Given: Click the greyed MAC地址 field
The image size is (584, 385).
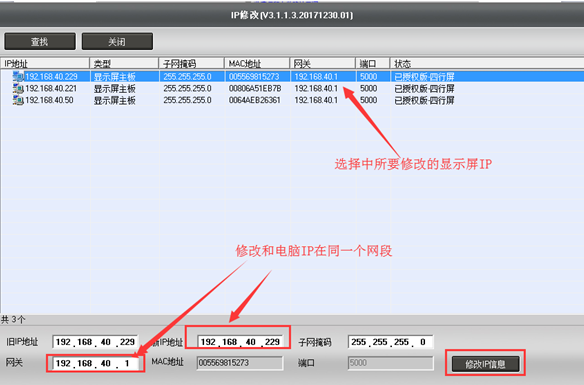Looking at the screenshot, I should (240, 363).
